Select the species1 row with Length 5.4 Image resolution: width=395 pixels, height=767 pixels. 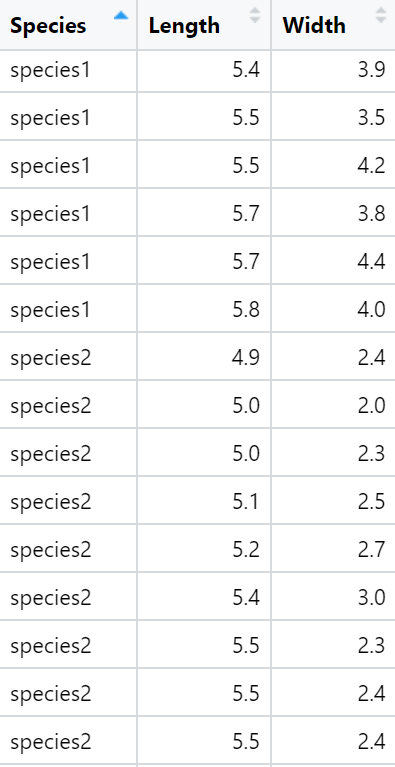point(198,70)
